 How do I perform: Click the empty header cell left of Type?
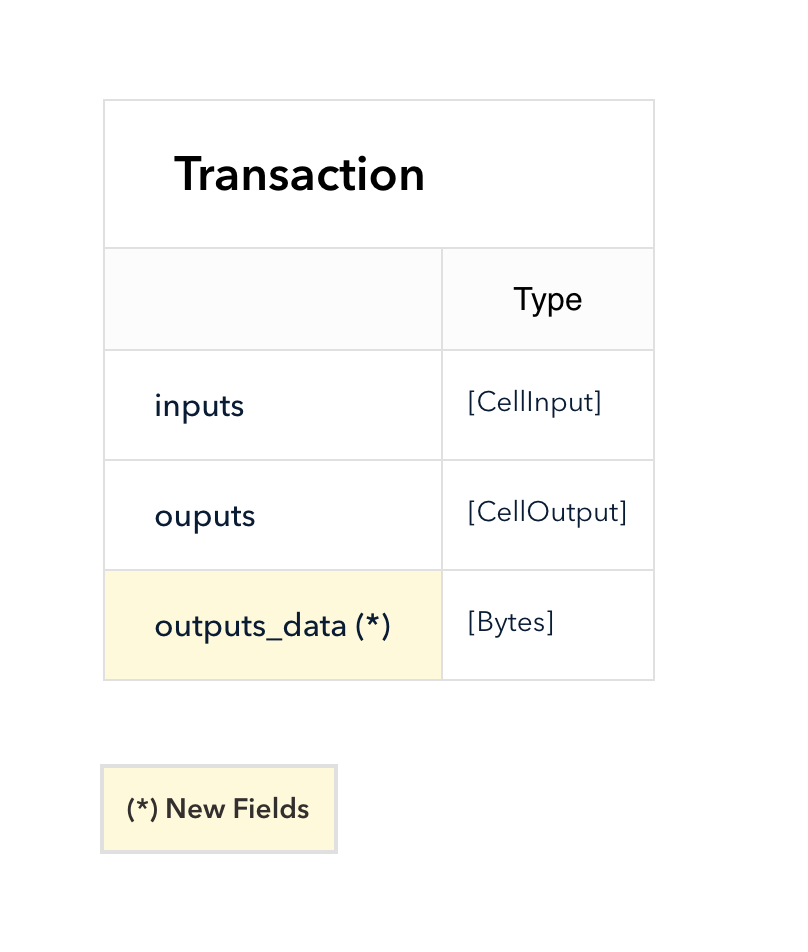pyautogui.click(x=273, y=299)
